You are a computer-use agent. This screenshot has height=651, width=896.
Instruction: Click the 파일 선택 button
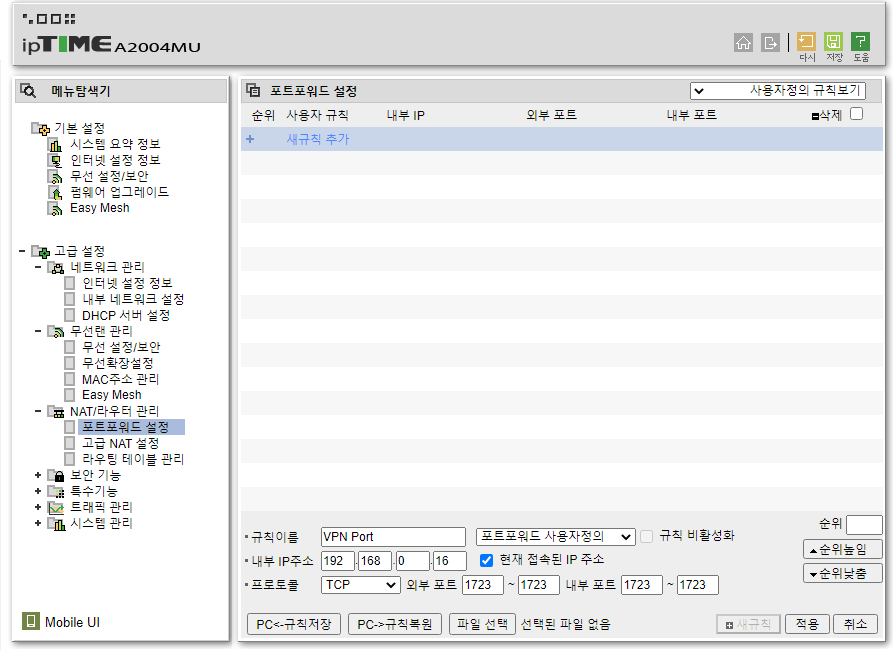pyautogui.click(x=482, y=624)
